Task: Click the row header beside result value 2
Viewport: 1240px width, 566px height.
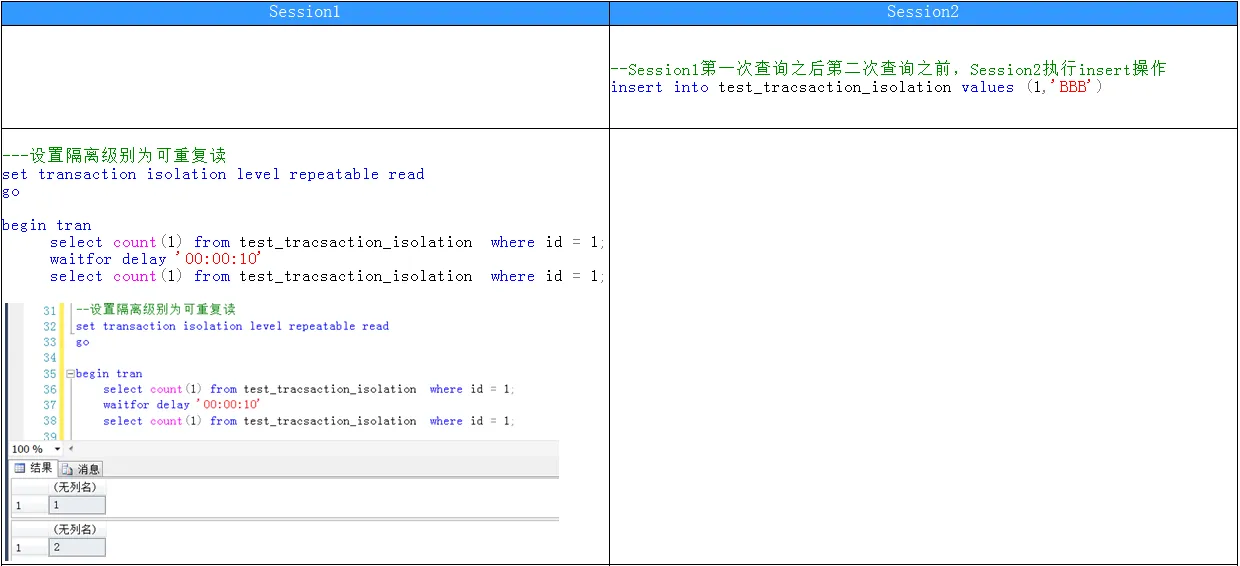Action: [x=29, y=548]
